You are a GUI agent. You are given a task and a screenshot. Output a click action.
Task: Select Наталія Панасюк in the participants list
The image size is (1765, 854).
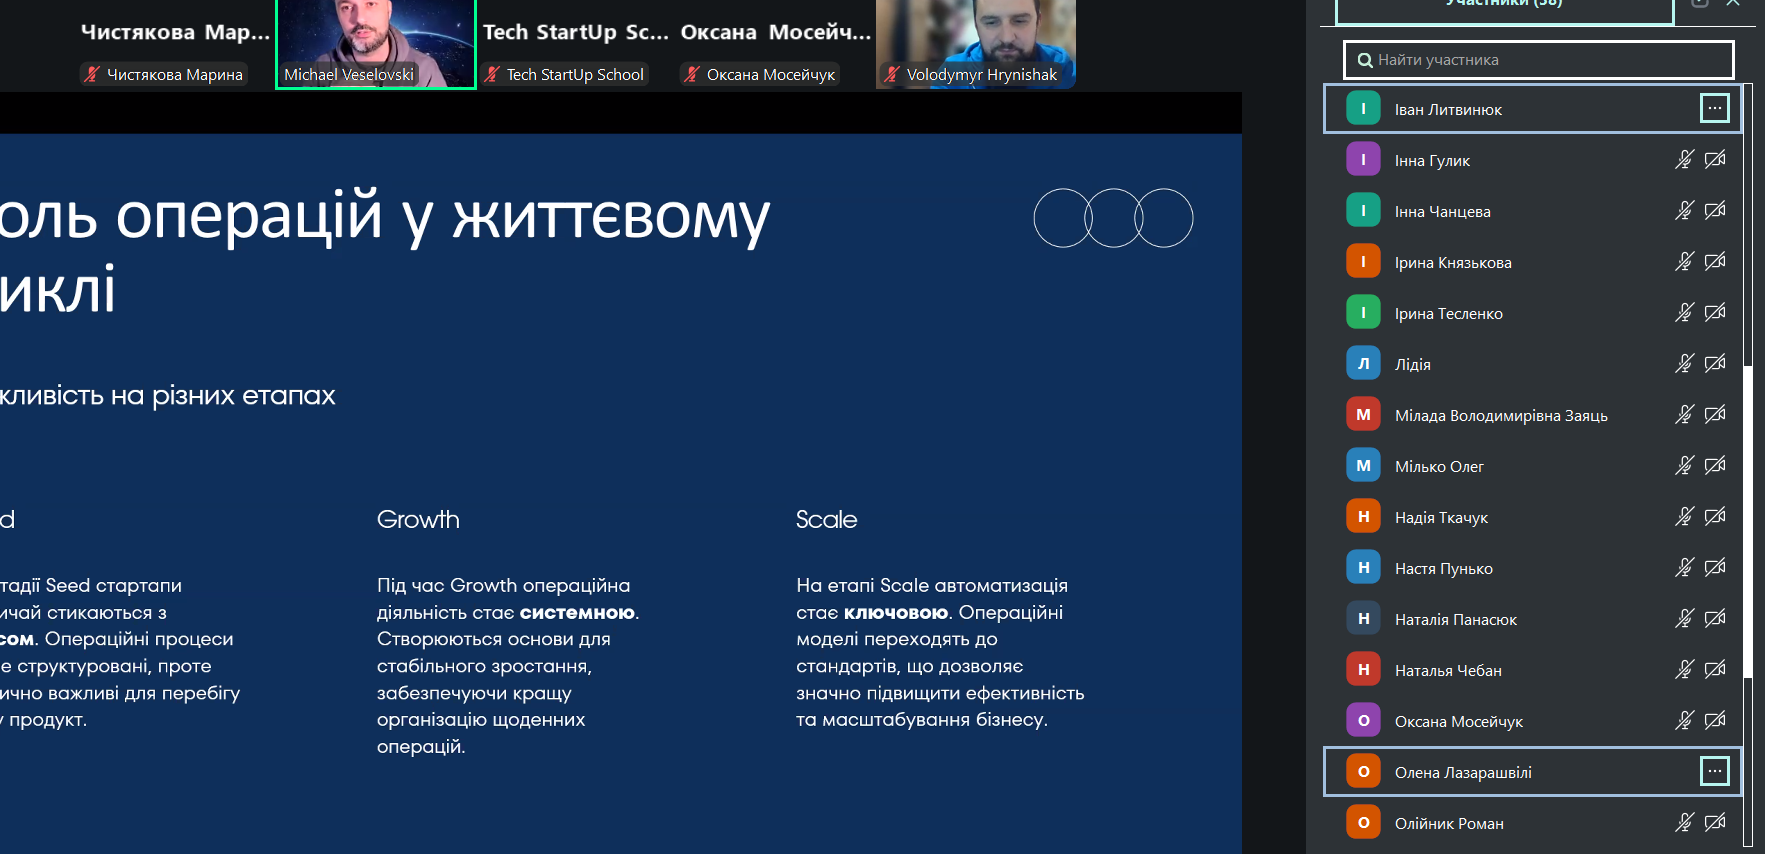pyautogui.click(x=1455, y=619)
